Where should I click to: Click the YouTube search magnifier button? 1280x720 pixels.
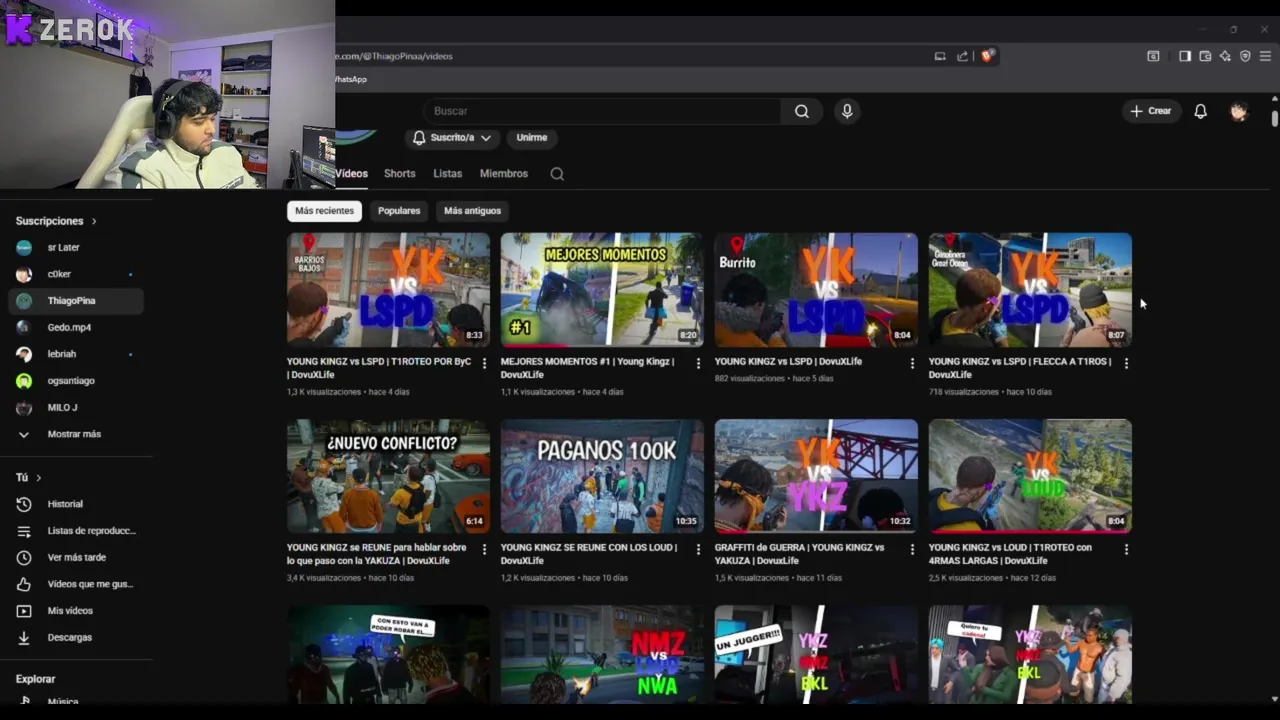tap(802, 111)
